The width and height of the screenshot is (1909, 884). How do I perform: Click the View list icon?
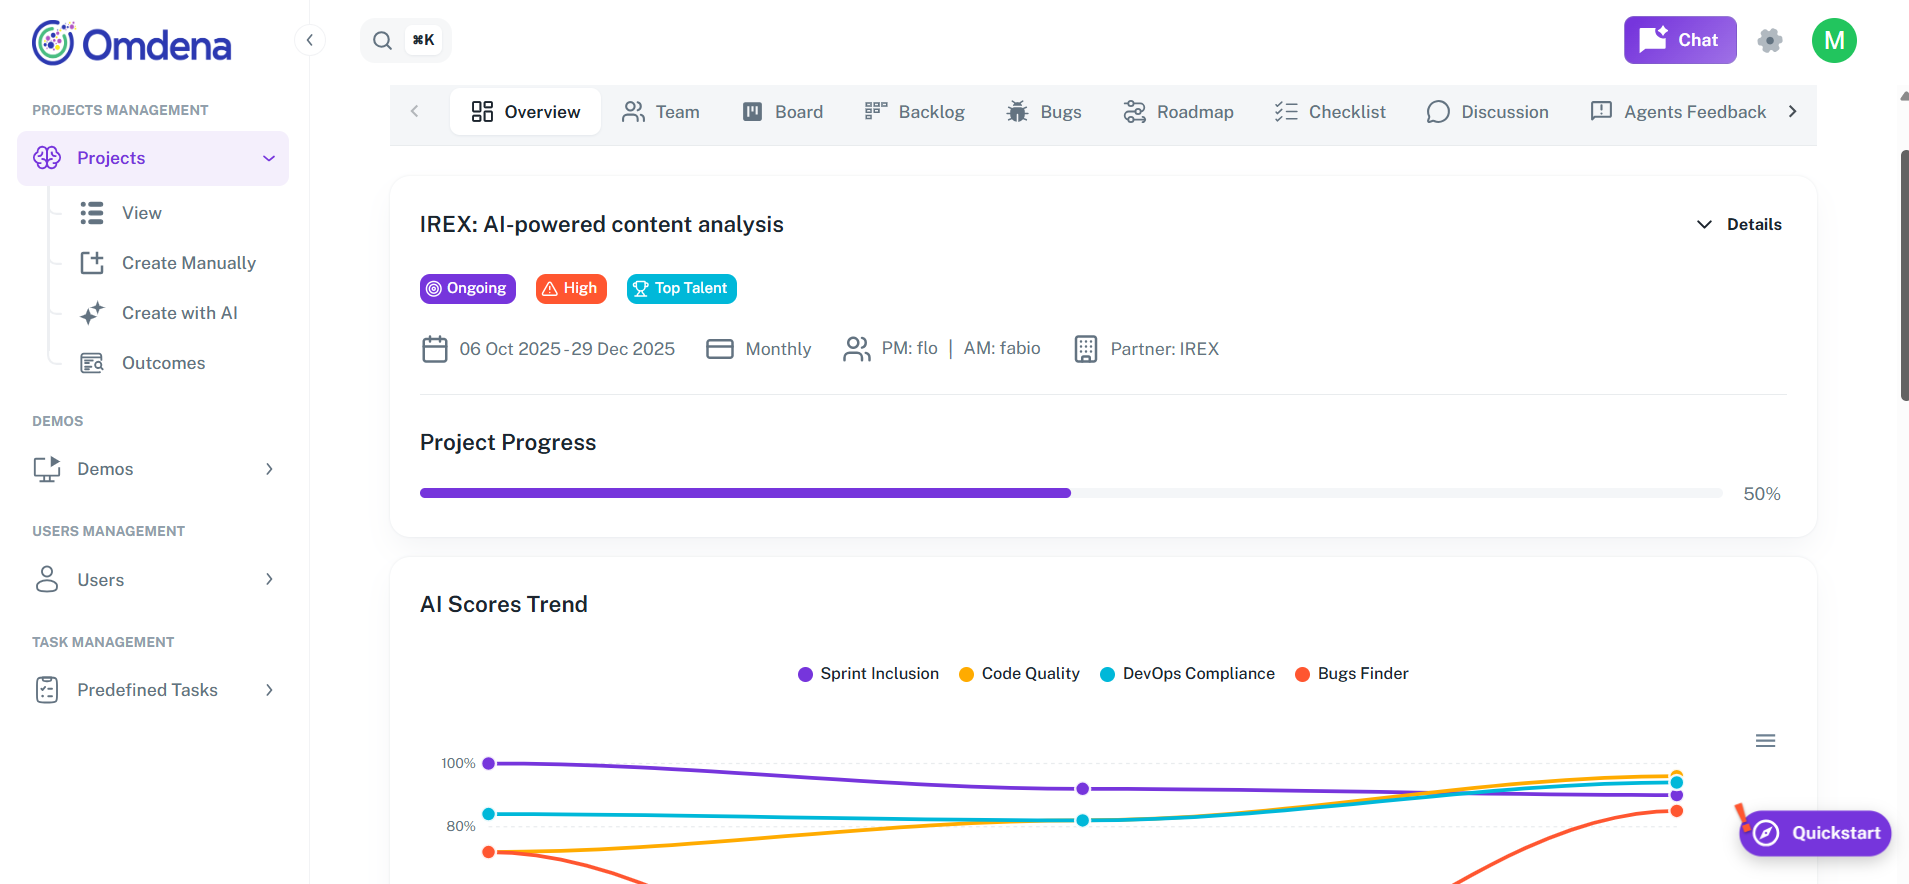(92, 213)
